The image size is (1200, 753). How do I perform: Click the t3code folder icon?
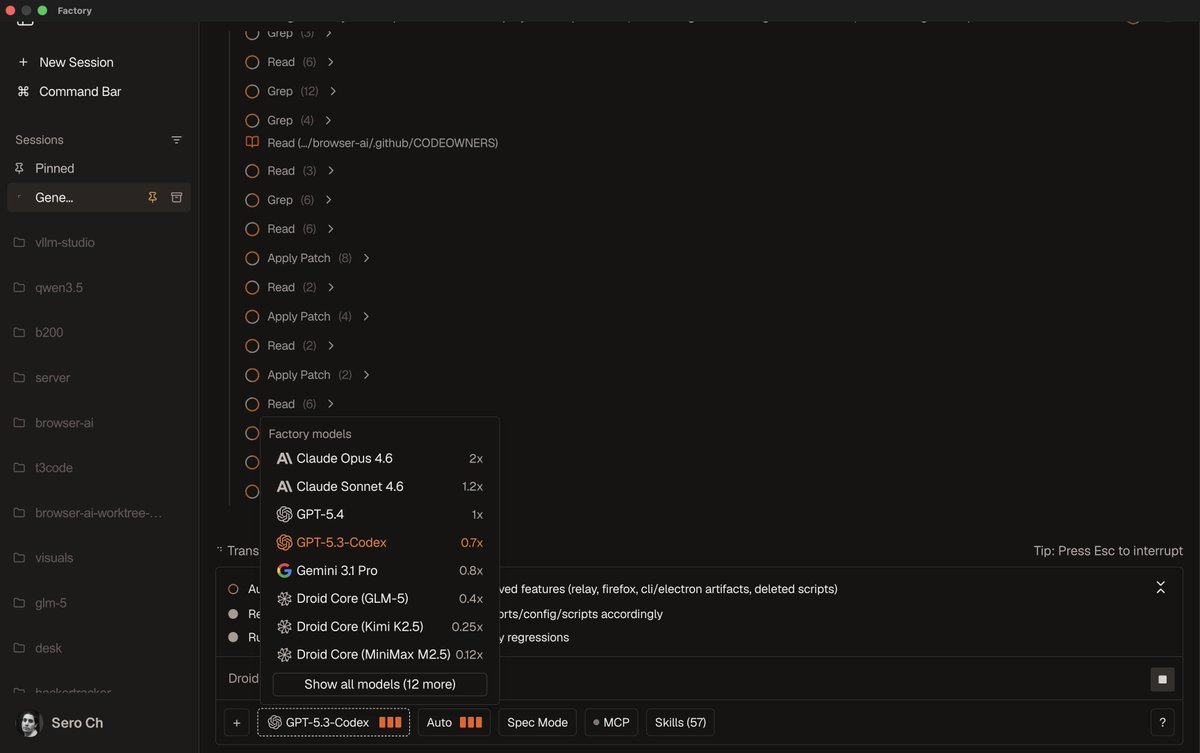19,468
